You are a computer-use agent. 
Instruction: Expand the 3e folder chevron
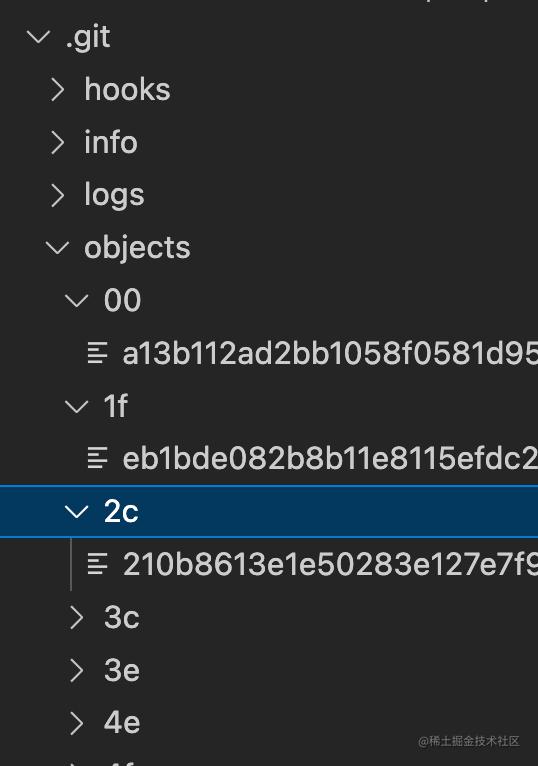coord(77,670)
